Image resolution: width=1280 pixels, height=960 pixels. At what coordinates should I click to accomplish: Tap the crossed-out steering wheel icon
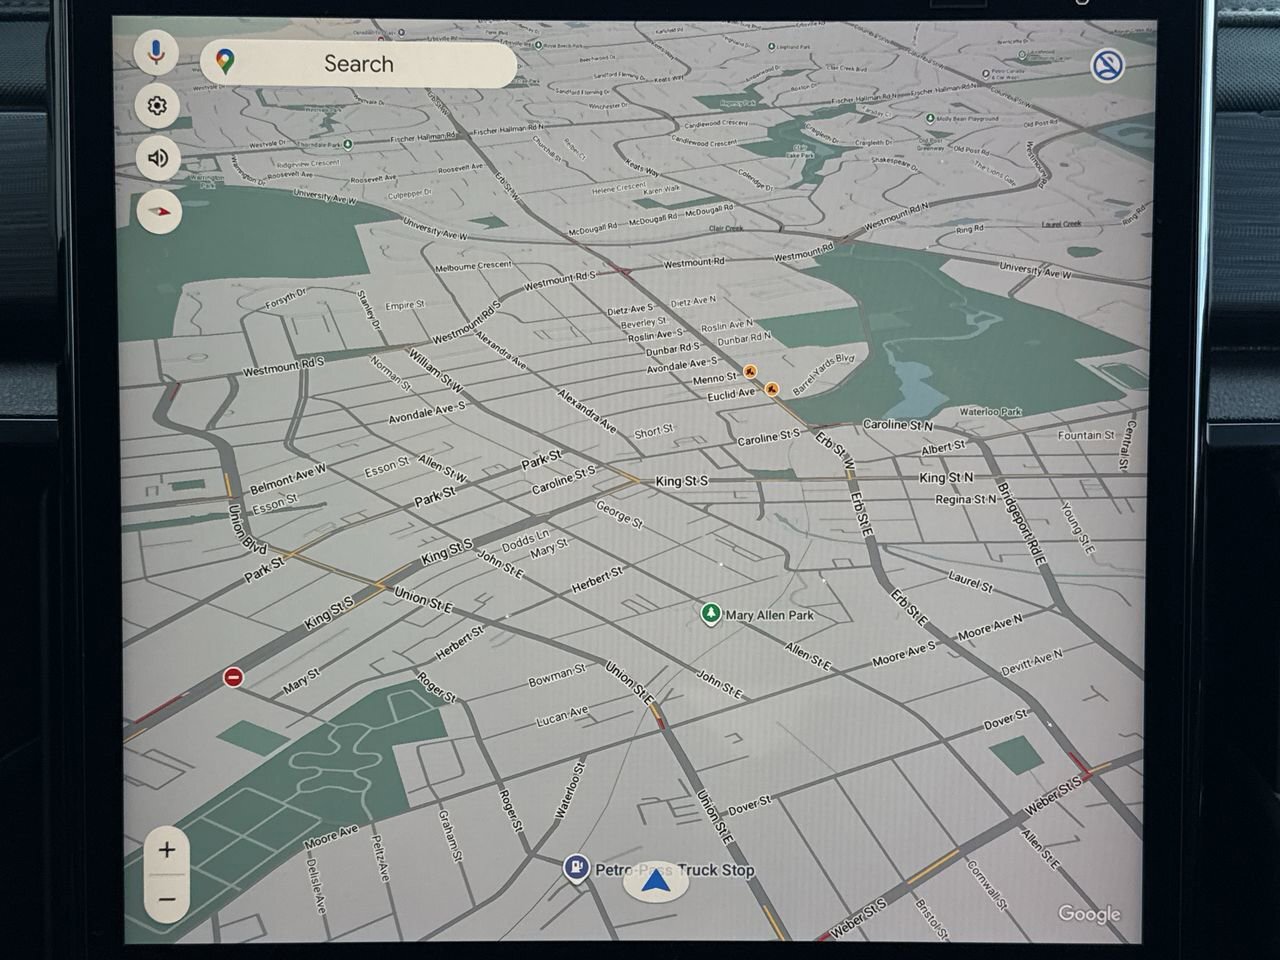tap(1108, 66)
